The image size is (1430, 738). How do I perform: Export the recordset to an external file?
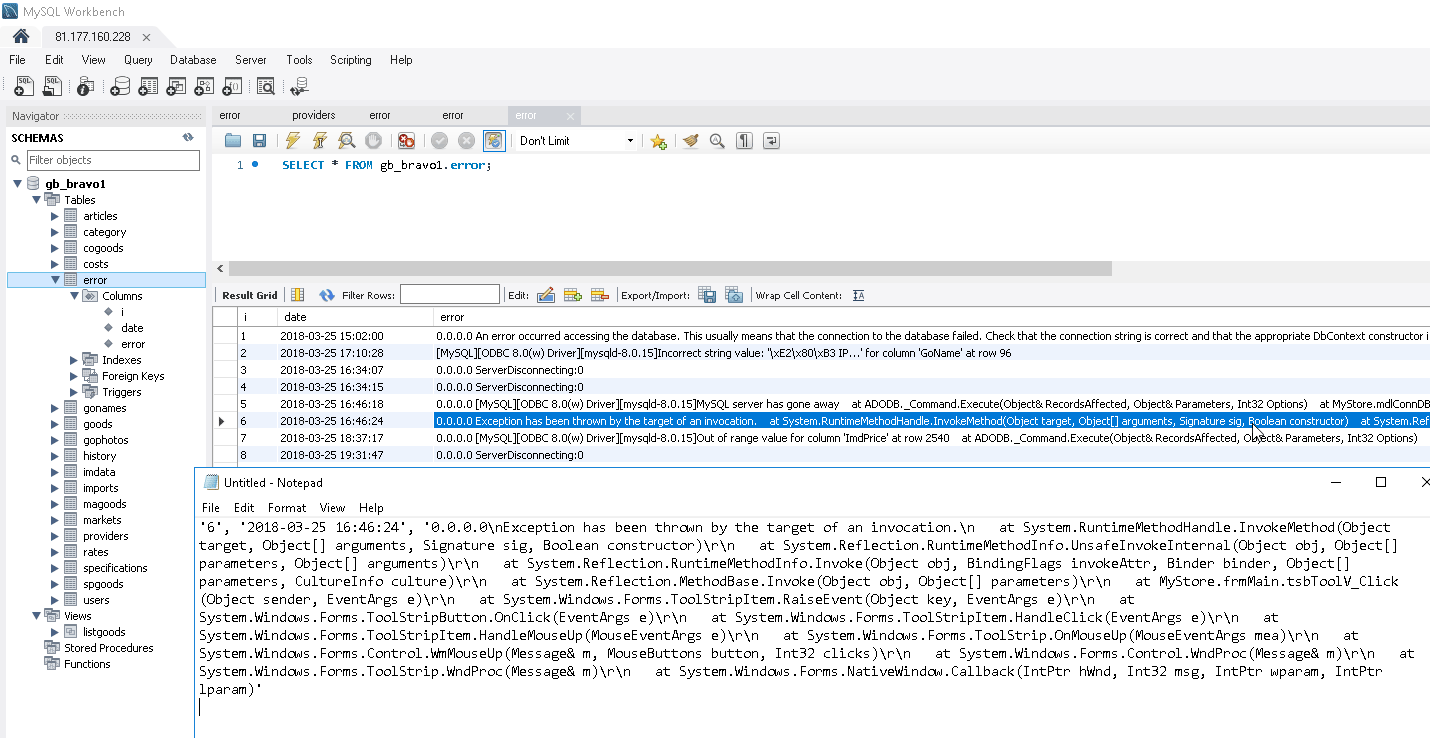pos(707,295)
